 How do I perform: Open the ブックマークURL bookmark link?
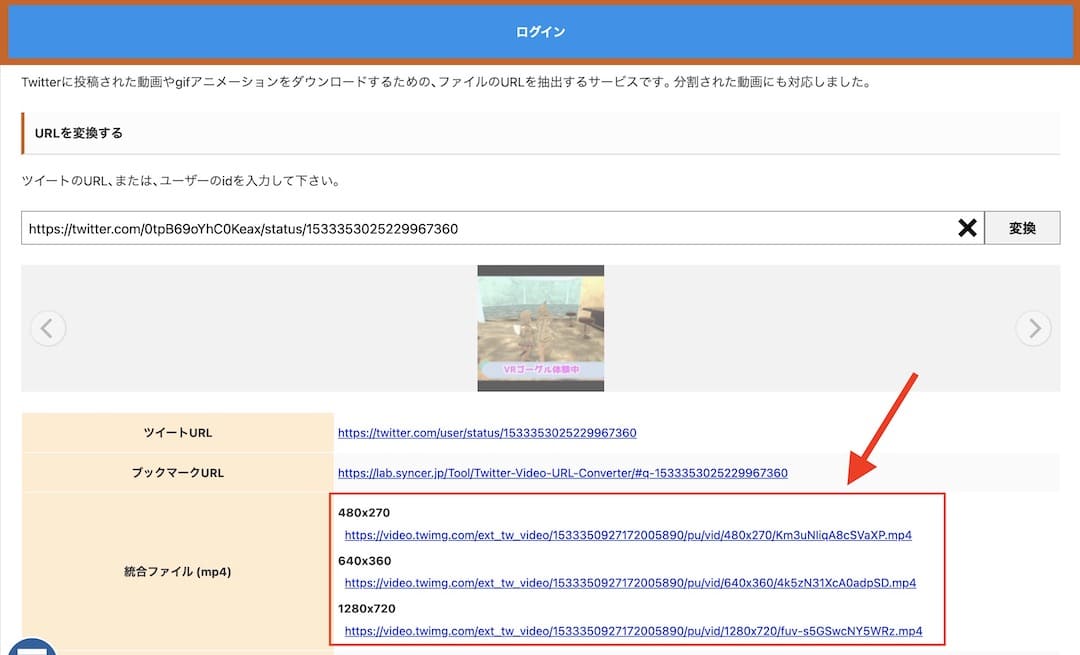click(x=562, y=472)
